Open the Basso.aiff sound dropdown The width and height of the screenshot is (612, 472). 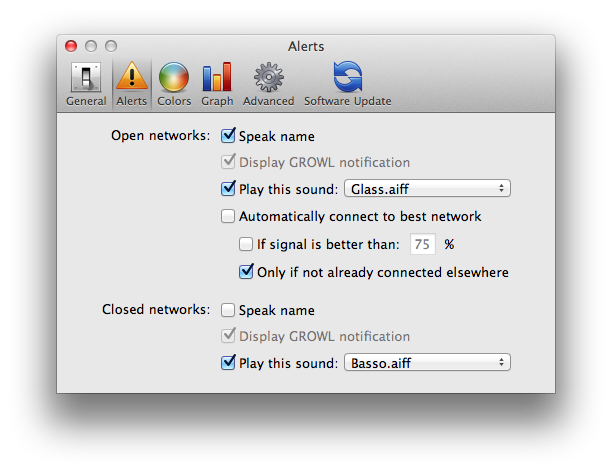[427, 363]
